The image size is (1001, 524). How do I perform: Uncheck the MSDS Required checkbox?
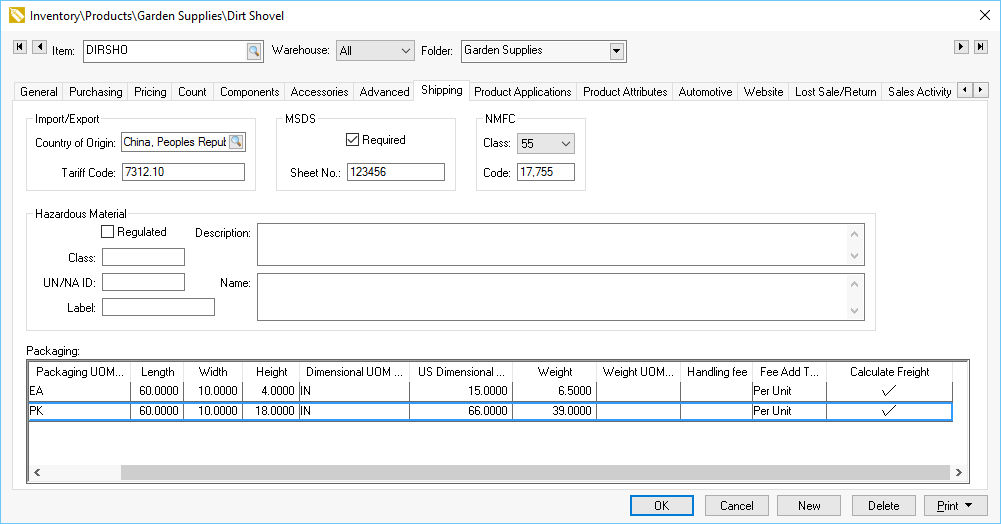coord(352,140)
